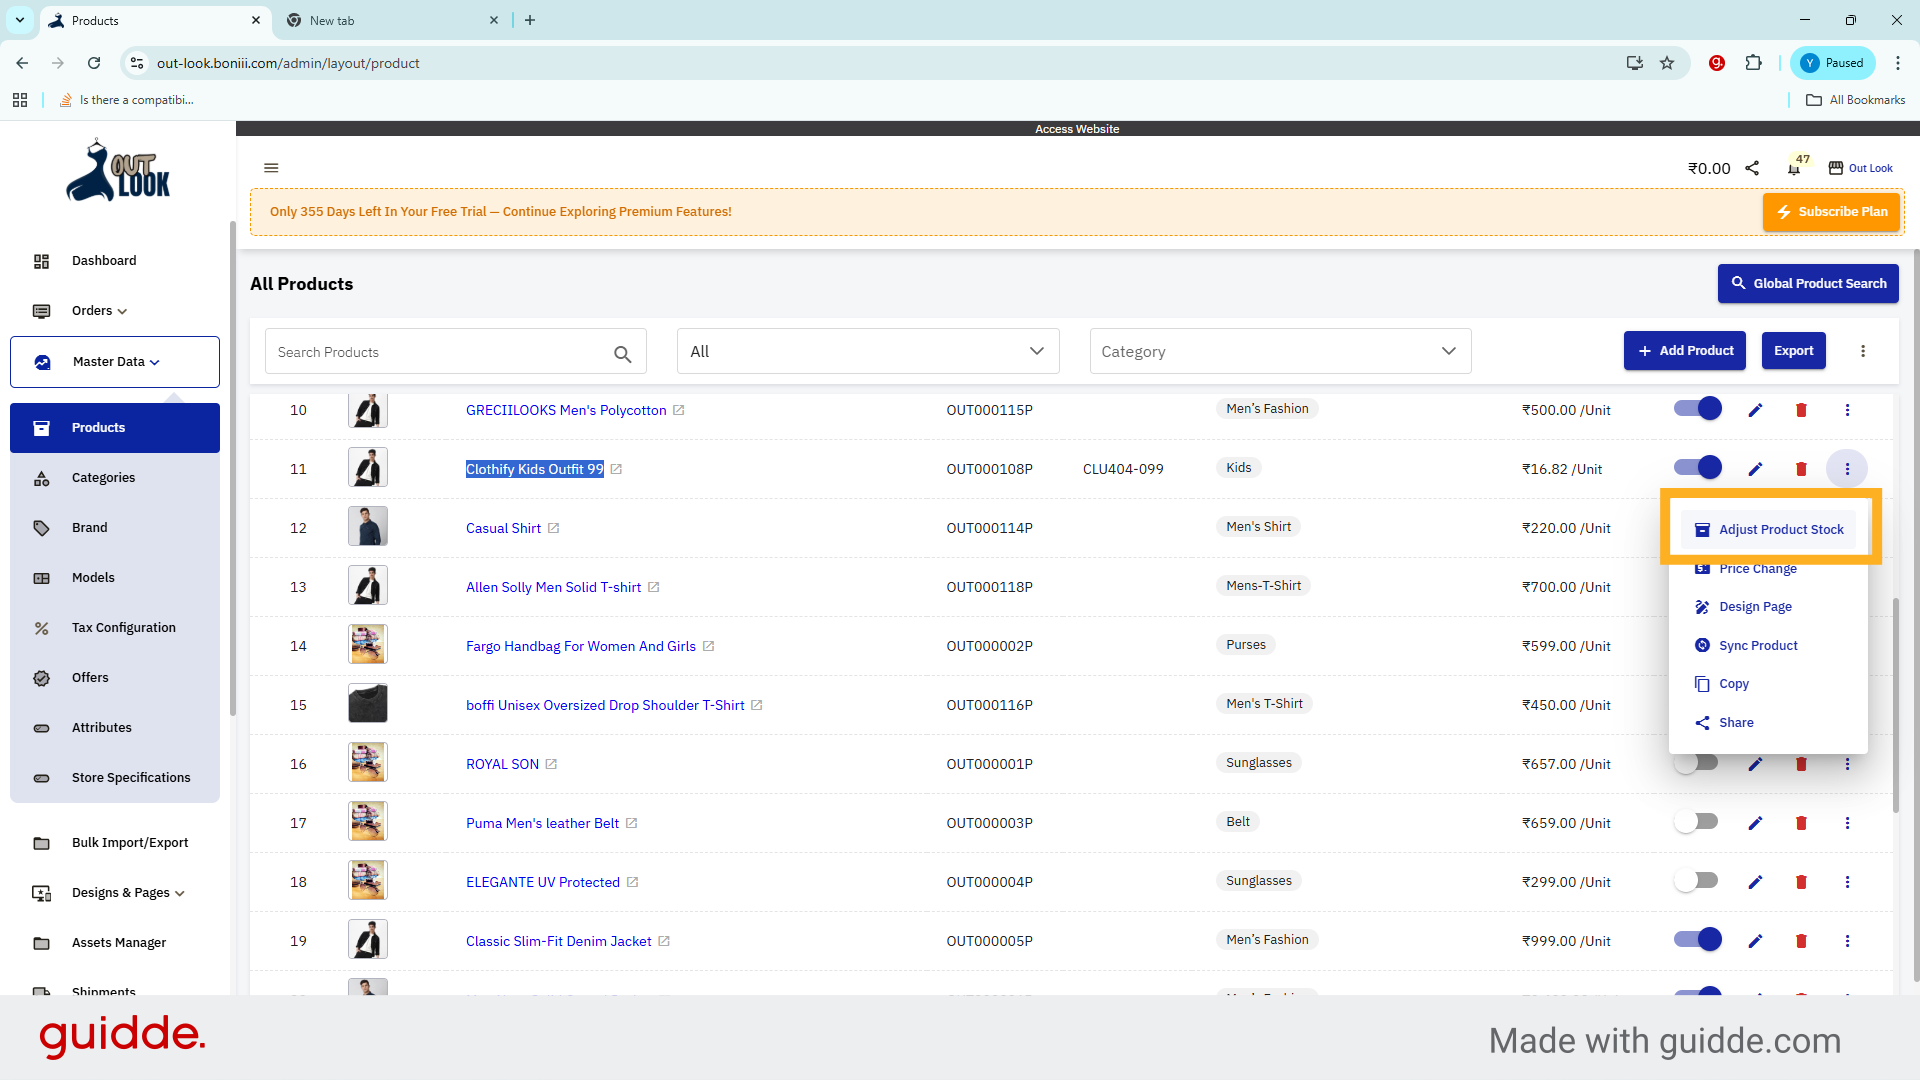The image size is (1920, 1080).
Task: Enable Puma Men's leather Belt status toggle
Action: [x=1697, y=821]
